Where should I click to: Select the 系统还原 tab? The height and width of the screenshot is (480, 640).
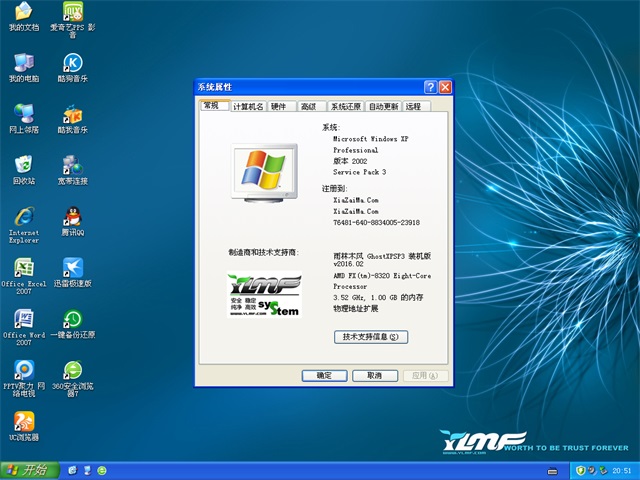point(345,106)
